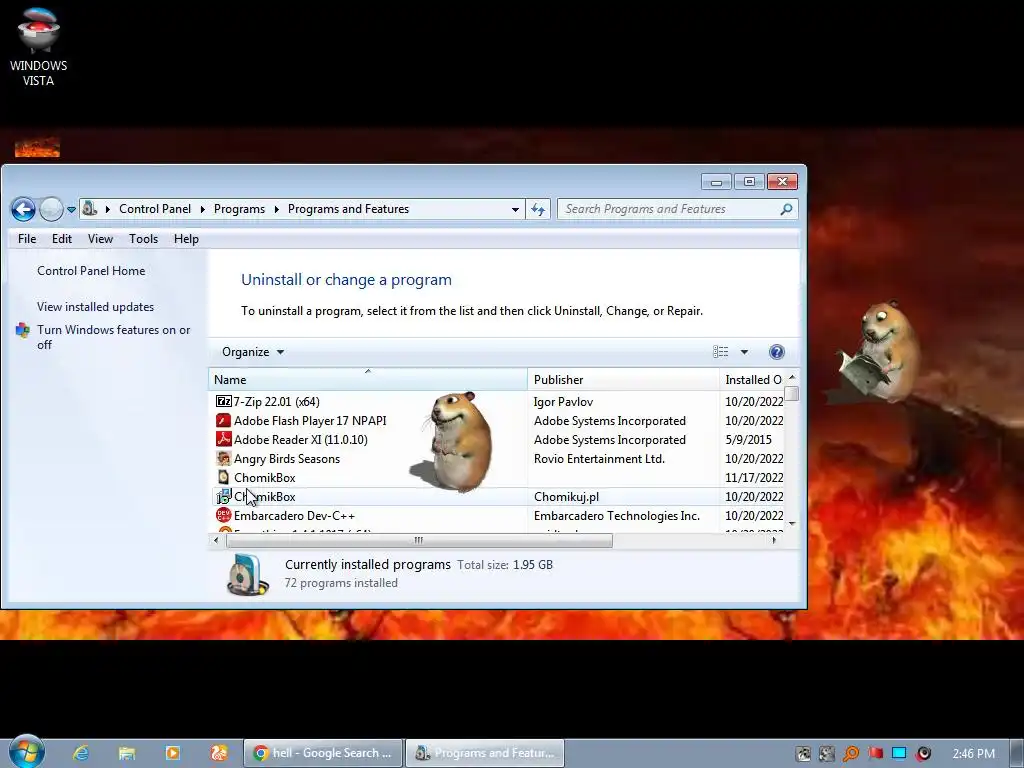Open Windows Explorer from taskbar
Viewport: 1024px width, 768px height.
click(x=127, y=753)
